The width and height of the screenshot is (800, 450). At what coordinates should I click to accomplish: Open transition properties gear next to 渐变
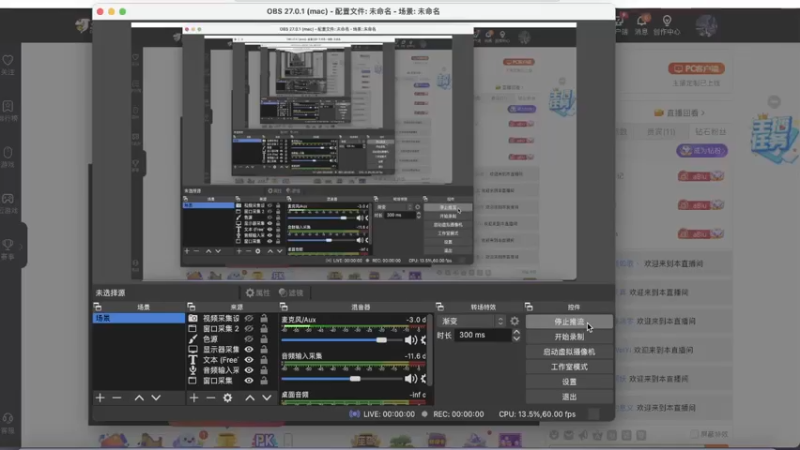tap(514, 321)
